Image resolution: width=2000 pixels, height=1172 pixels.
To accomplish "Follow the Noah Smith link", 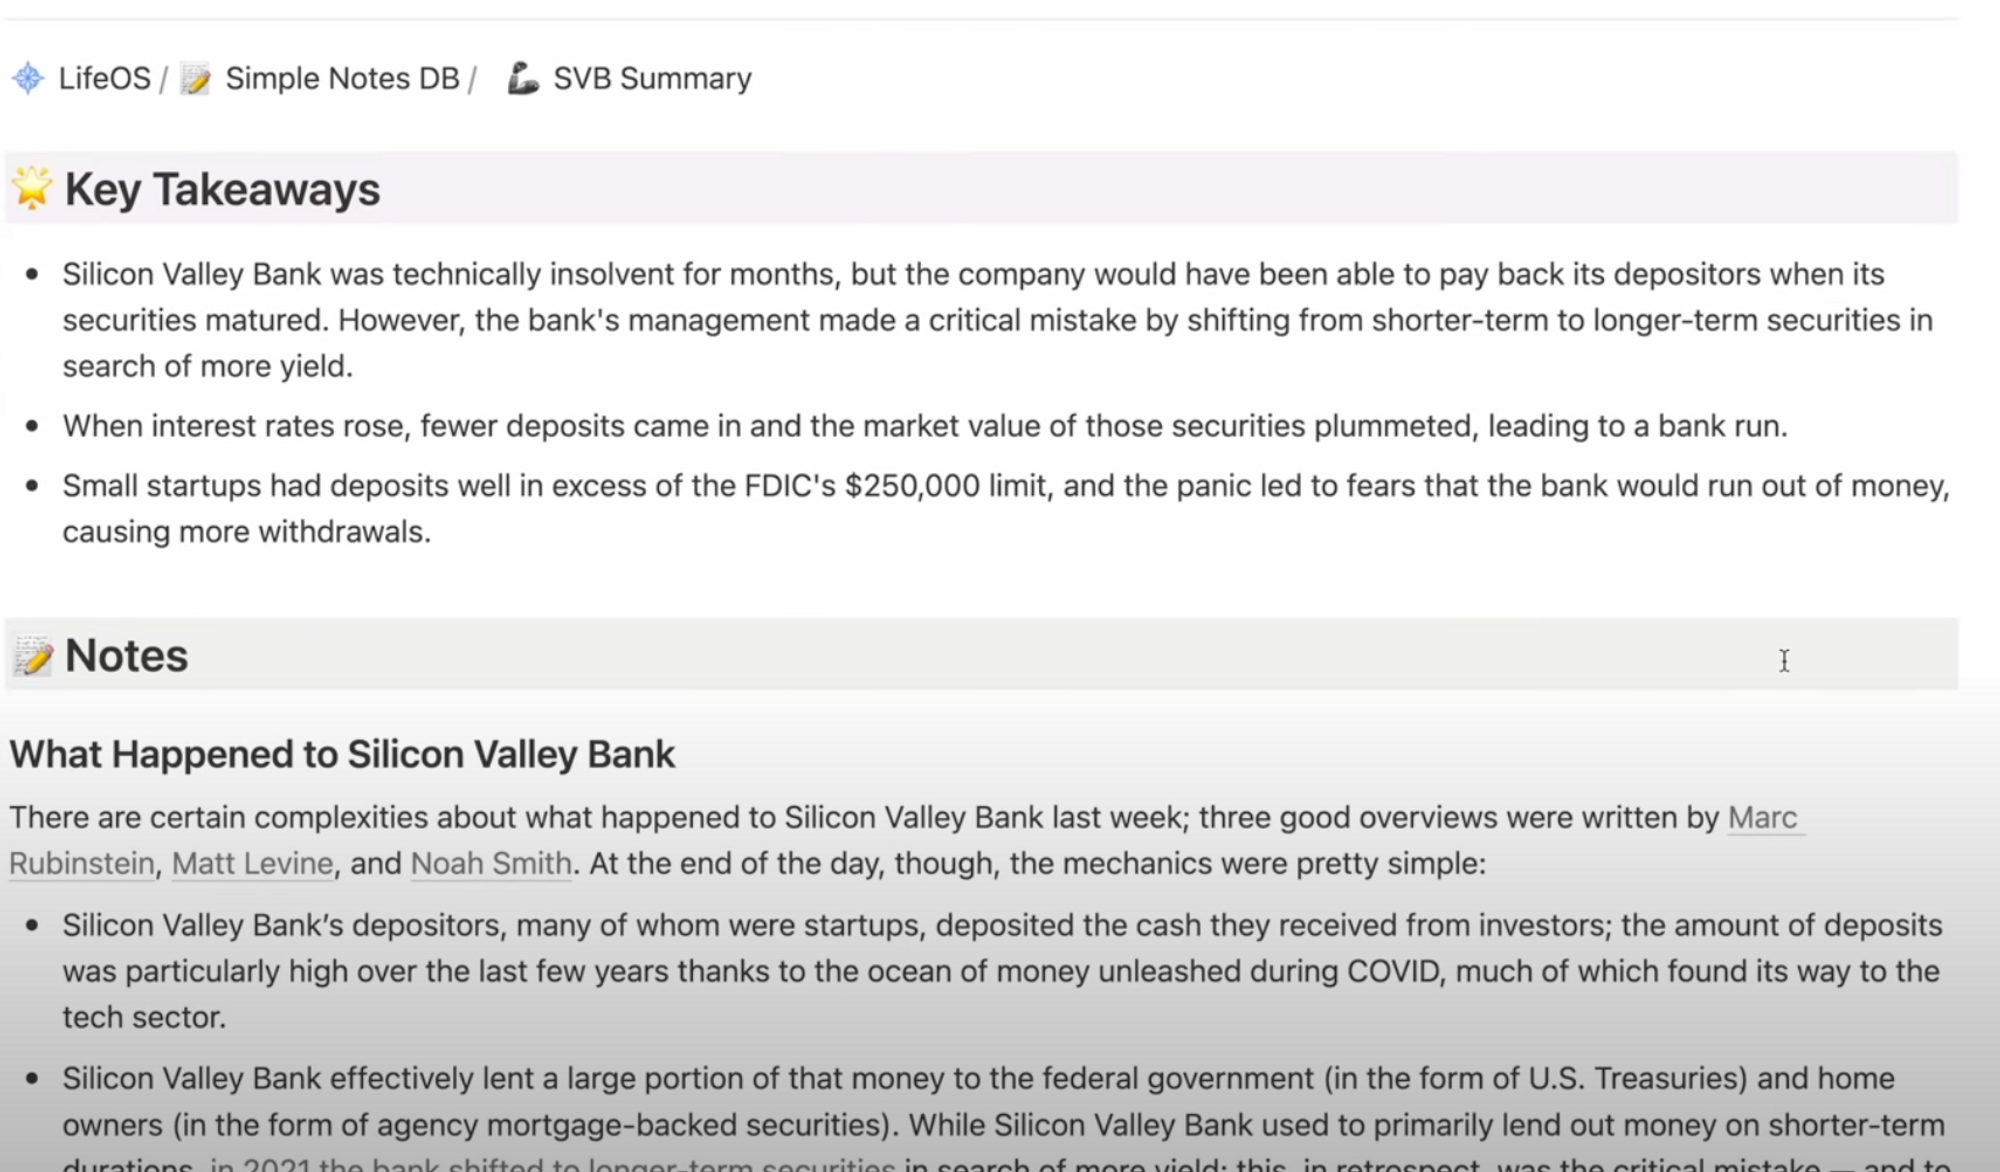I will 491,863.
